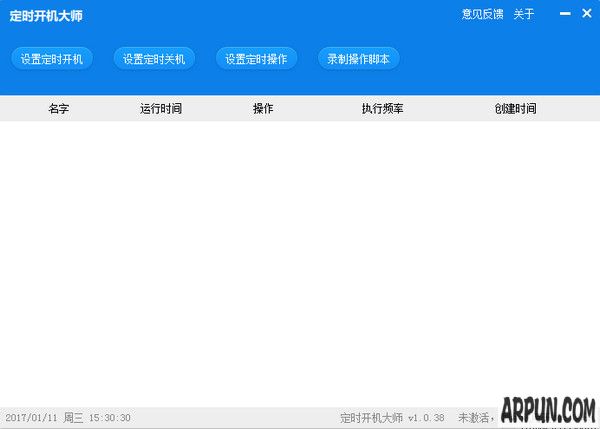Select the 操作 column header
600x429 pixels.
coord(263,109)
